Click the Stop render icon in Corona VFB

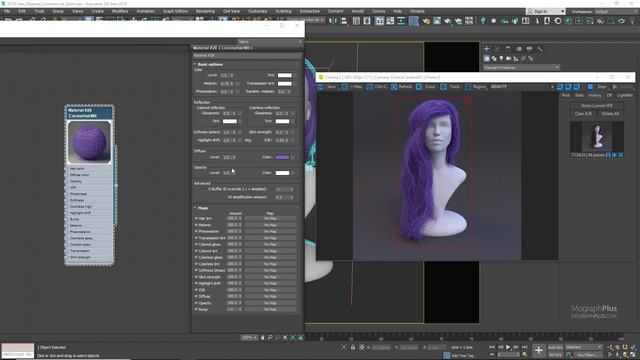pyautogui.click(x=590, y=87)
